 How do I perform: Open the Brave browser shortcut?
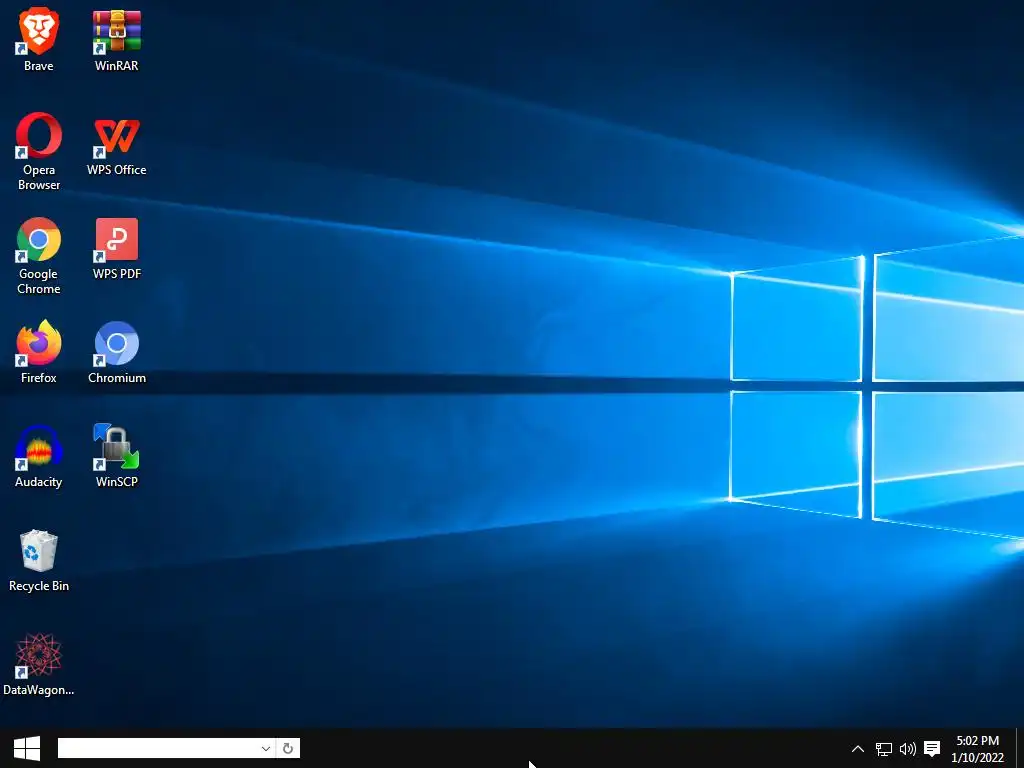tap(39, 39)
